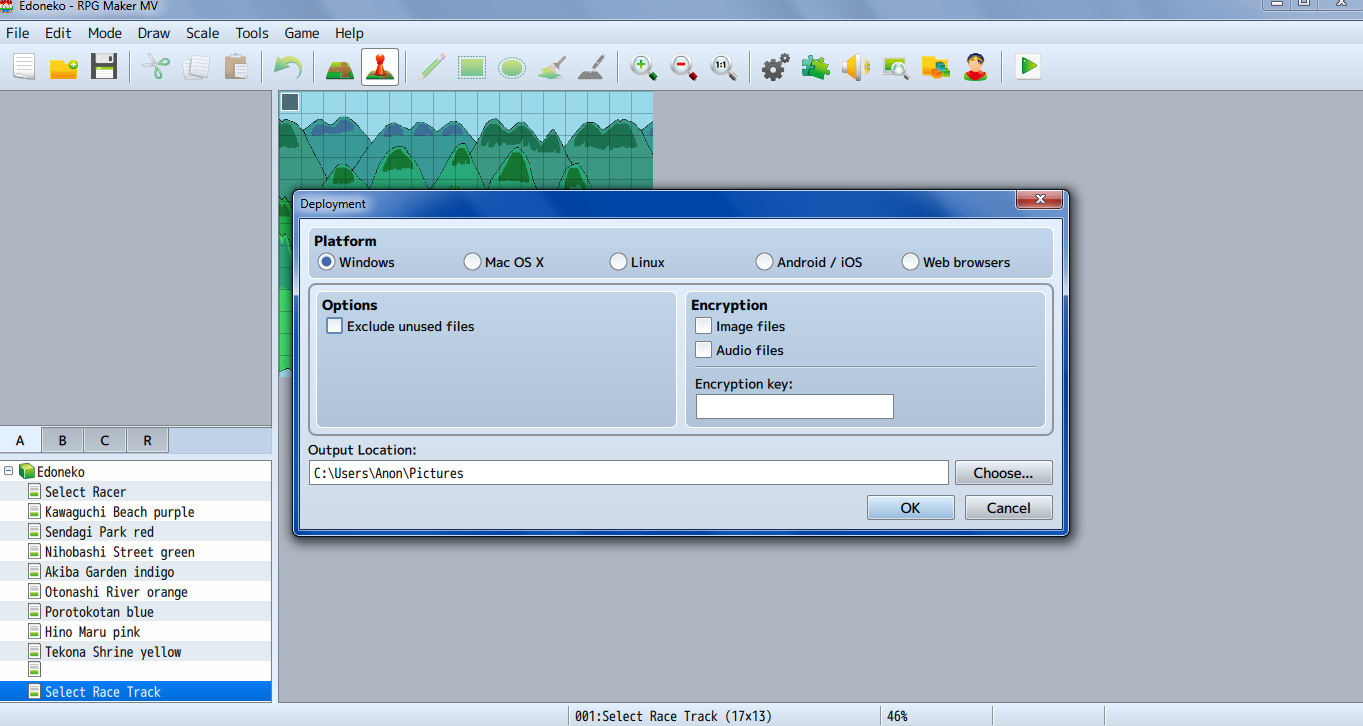This screenshot has height=726, width=1363.
Task: Switch to tileset tab B
Action: click(x=63, y=440)
